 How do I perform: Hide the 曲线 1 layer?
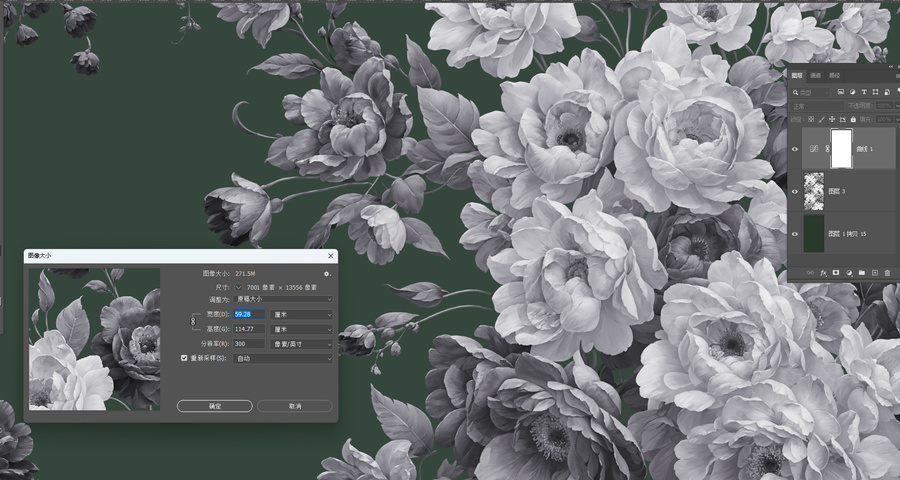795,149
